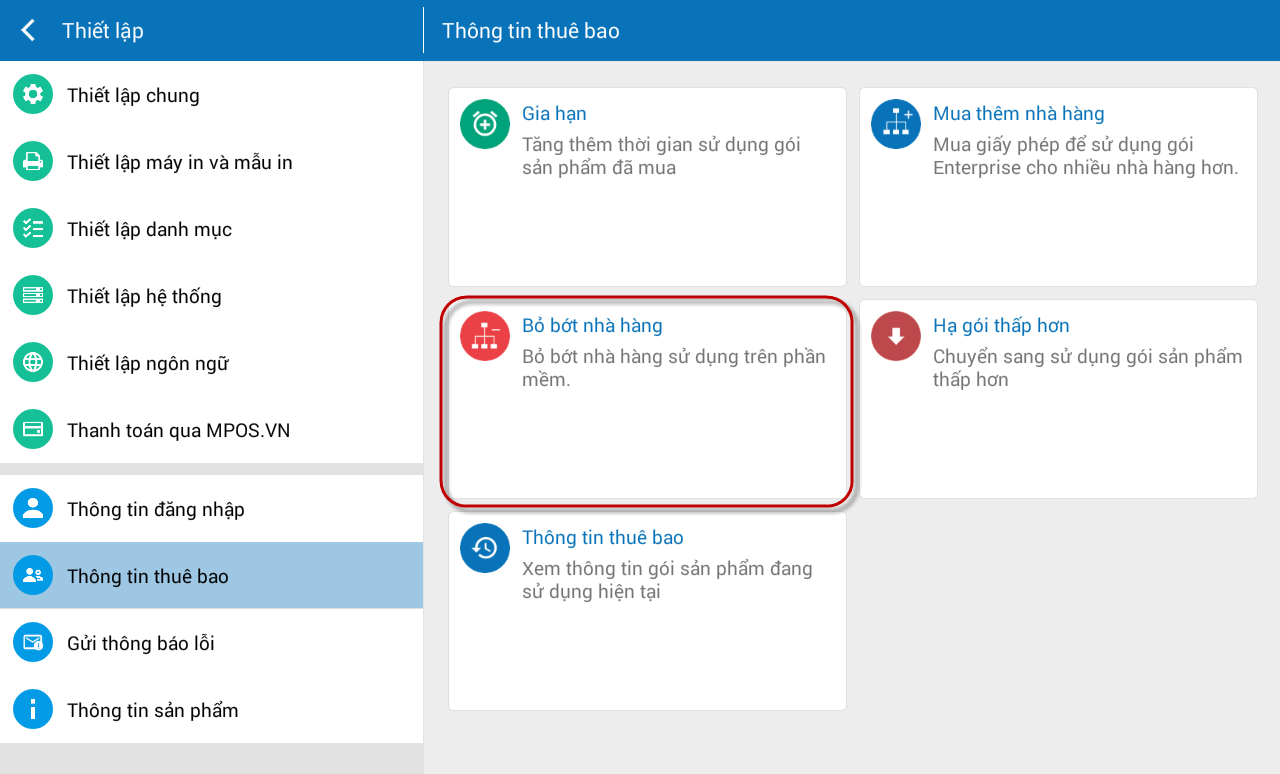Click the 'Thông tin thuê bao' page header title

tap(531, 31)
